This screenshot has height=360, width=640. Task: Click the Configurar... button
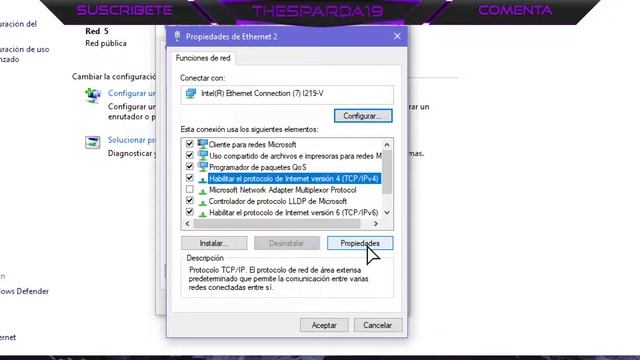363,116
